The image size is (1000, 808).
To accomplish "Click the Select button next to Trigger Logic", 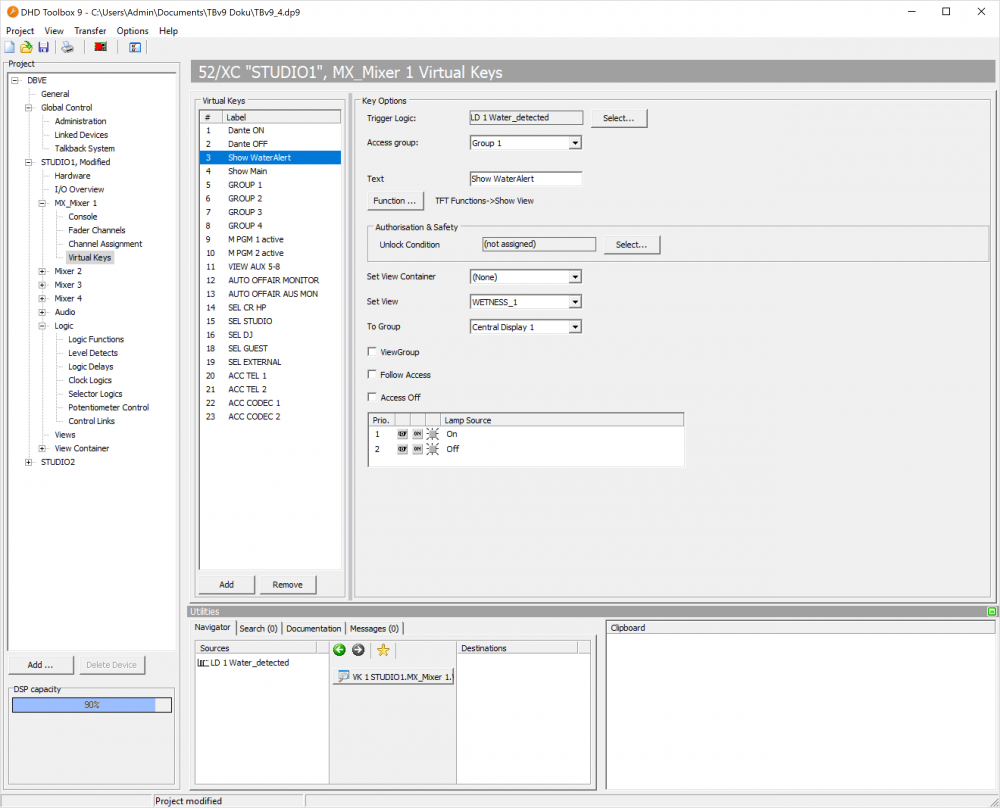I will (x=618, y=117).
